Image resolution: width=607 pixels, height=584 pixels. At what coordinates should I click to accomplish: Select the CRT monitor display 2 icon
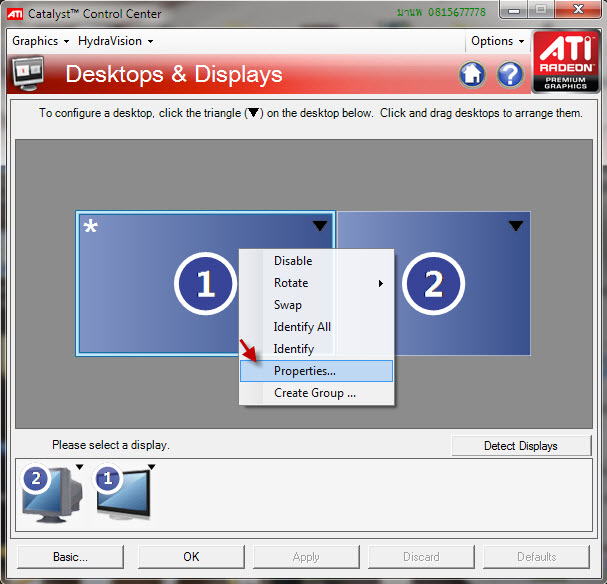(52, 494)
